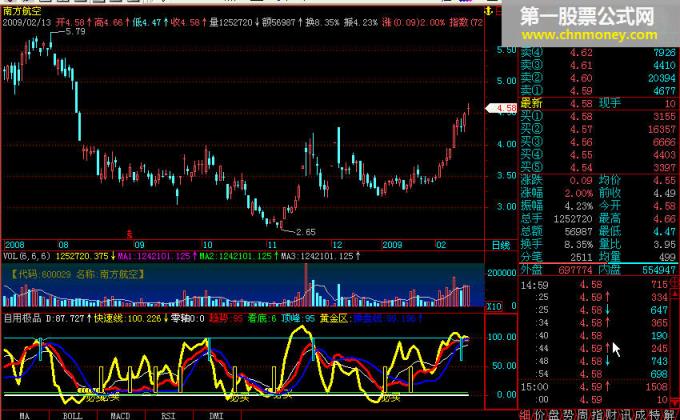Viewport: 680px width, 420px height.
Task: Click the stock name 南方航空 title
Action: coord(22,12)
